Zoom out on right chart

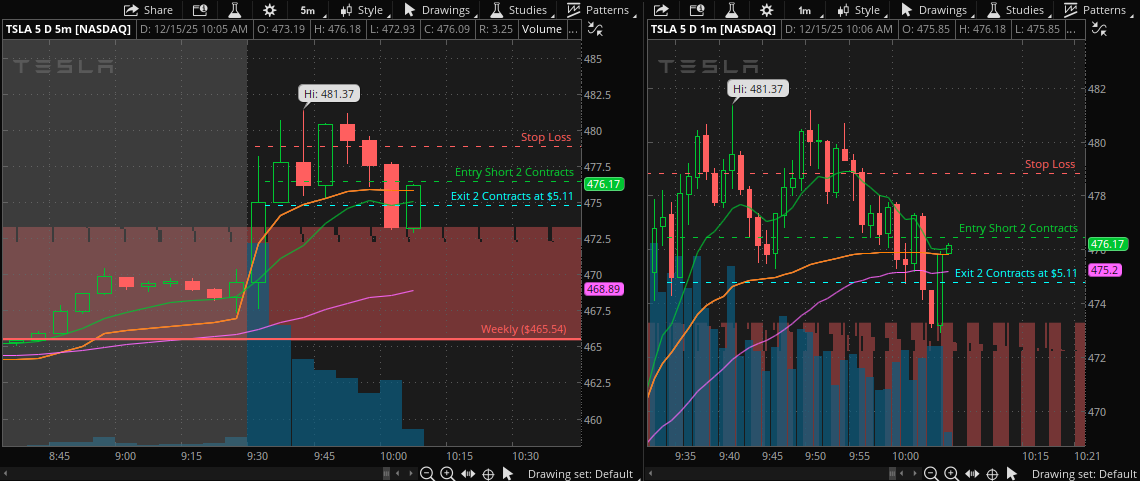pyautogui.click(x=931, y=474)
